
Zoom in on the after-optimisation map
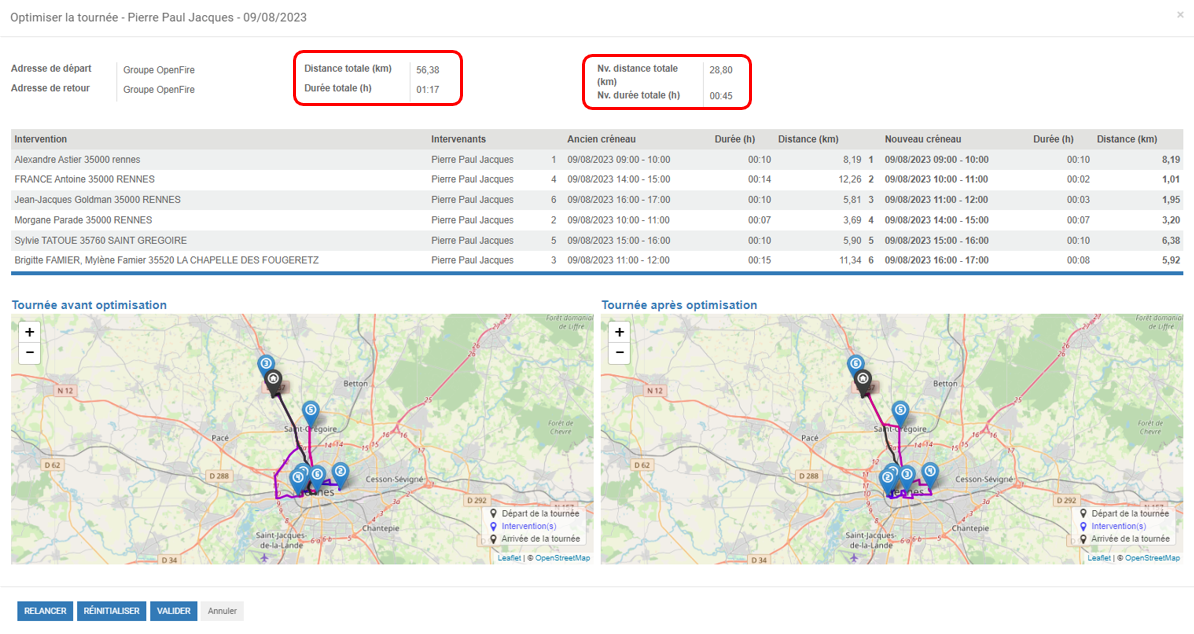(x=619, y=332)
